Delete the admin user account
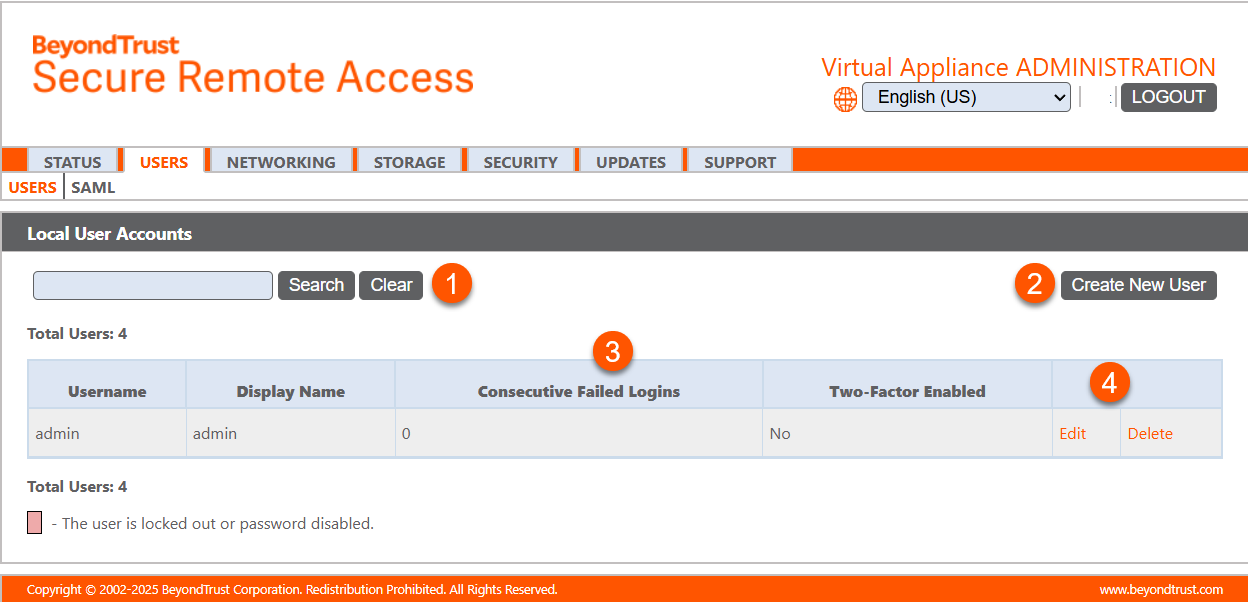Viewport: 1248px width, 602px height. [1150, 434]
